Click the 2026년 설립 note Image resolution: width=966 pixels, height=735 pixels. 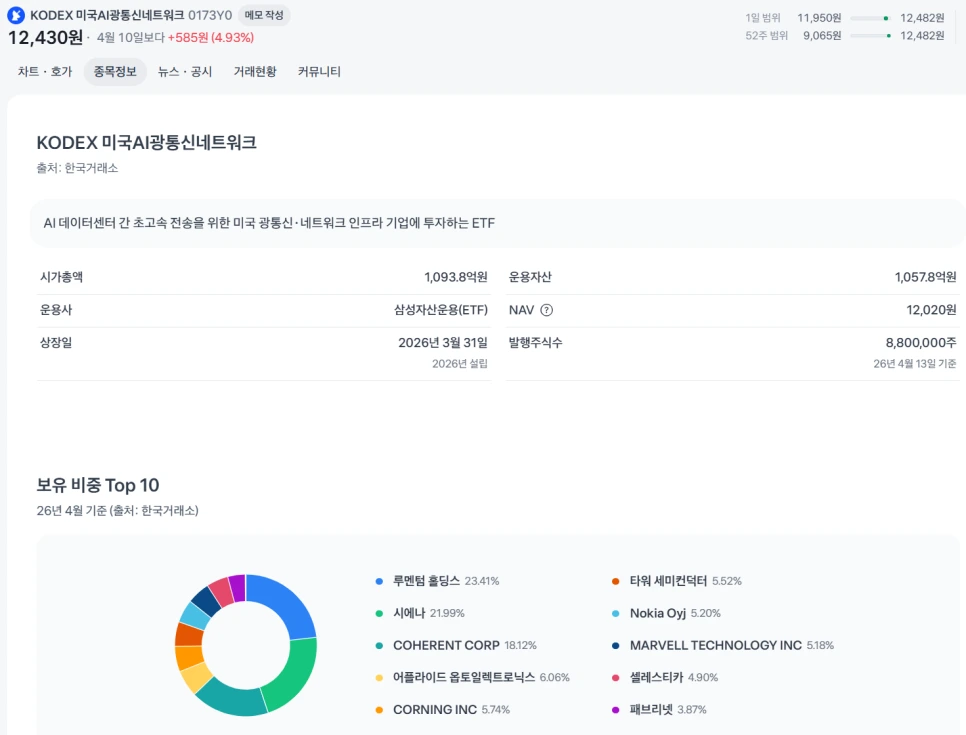(460, 363)
